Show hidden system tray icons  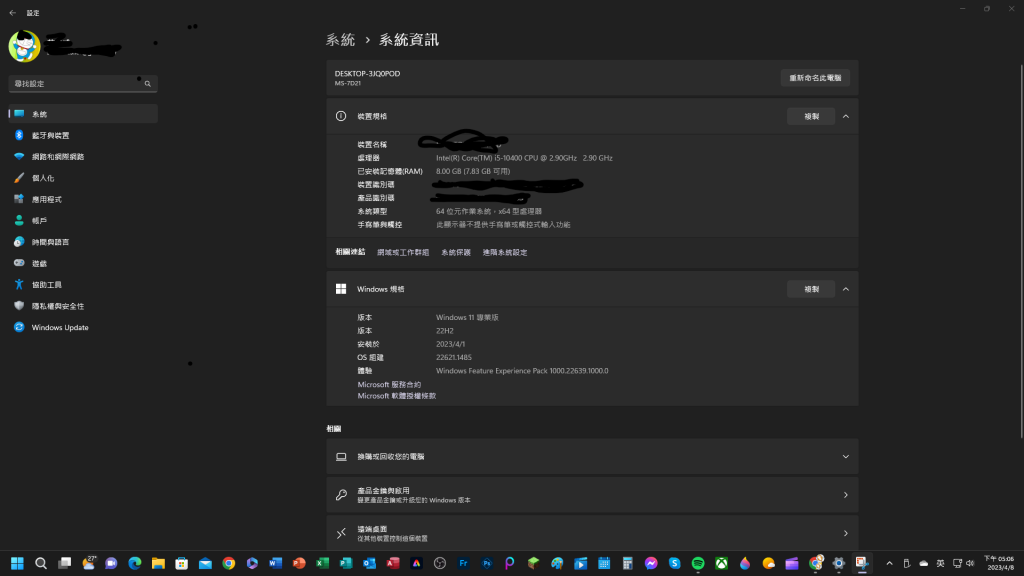tap(889, 563)
